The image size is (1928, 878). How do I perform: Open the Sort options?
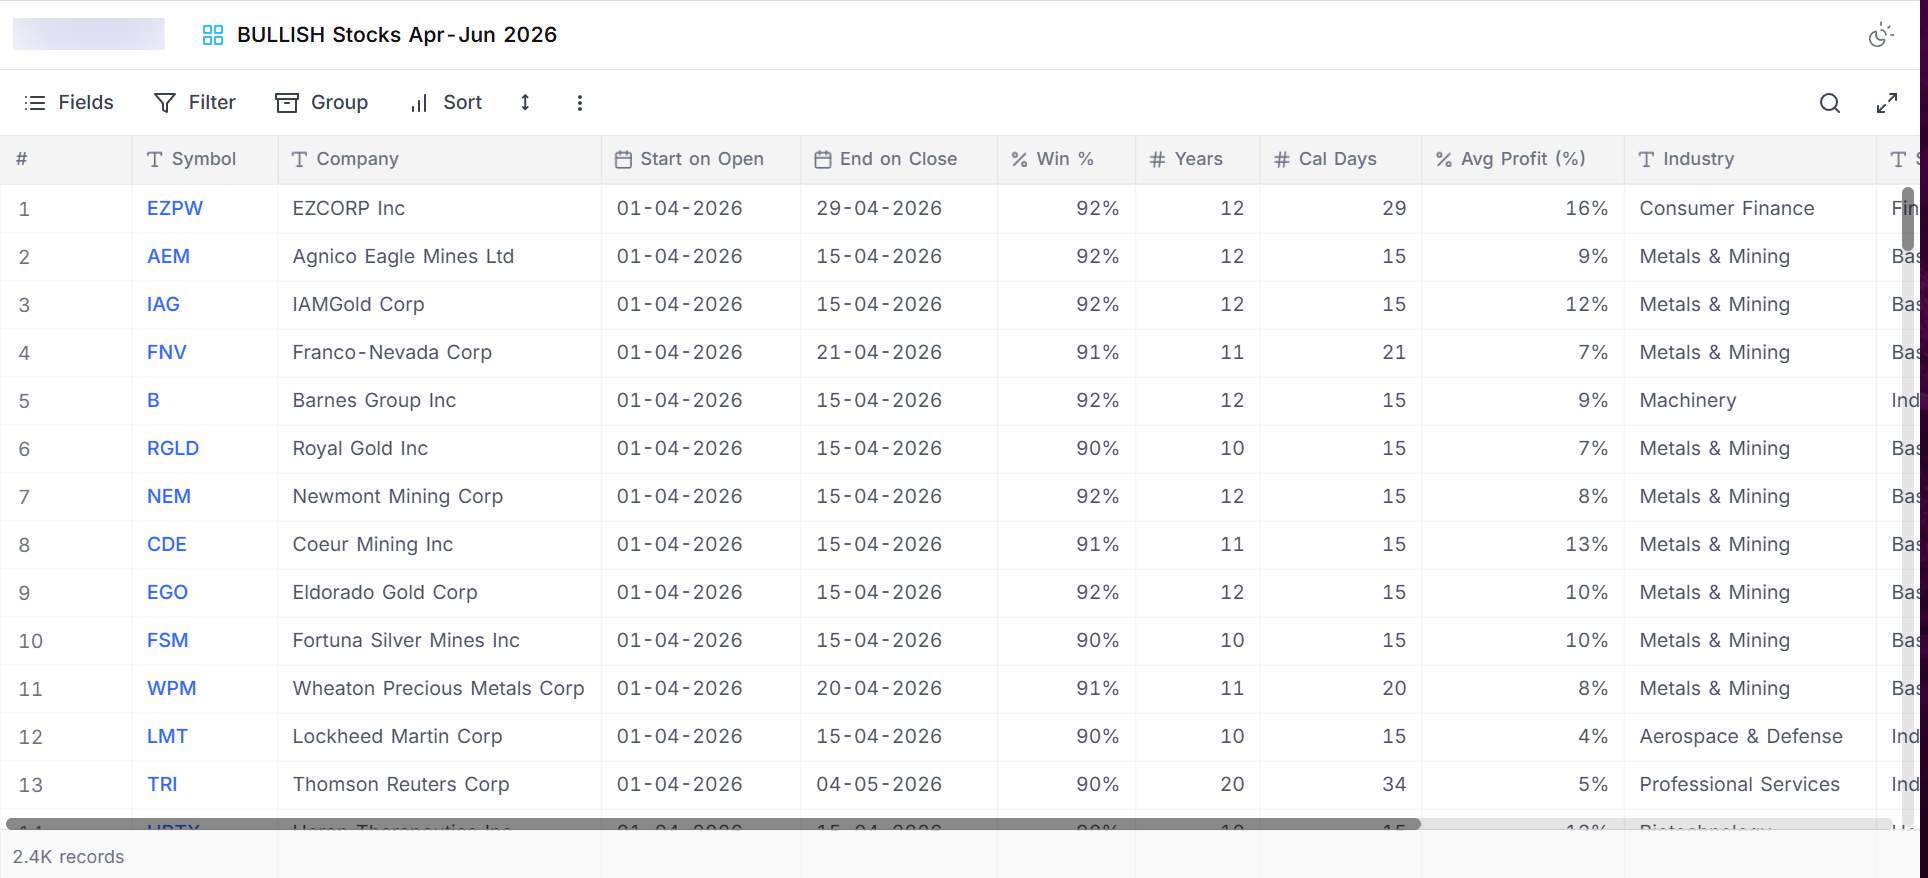446,102
